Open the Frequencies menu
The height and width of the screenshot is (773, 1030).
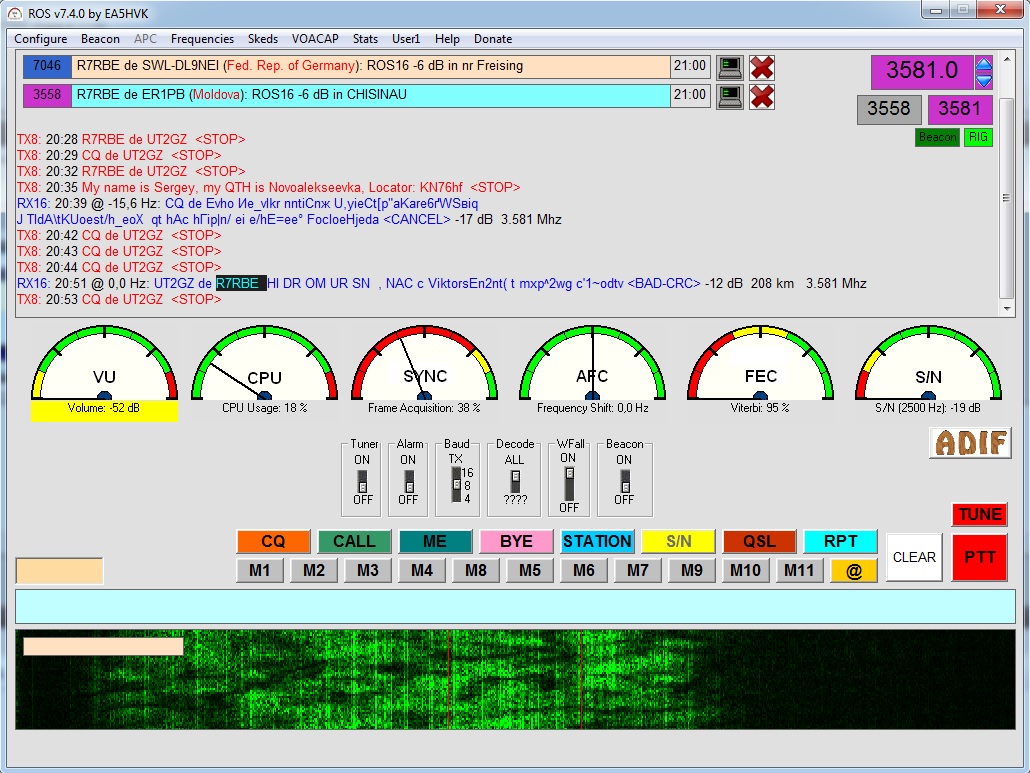[x=202, y=39]
